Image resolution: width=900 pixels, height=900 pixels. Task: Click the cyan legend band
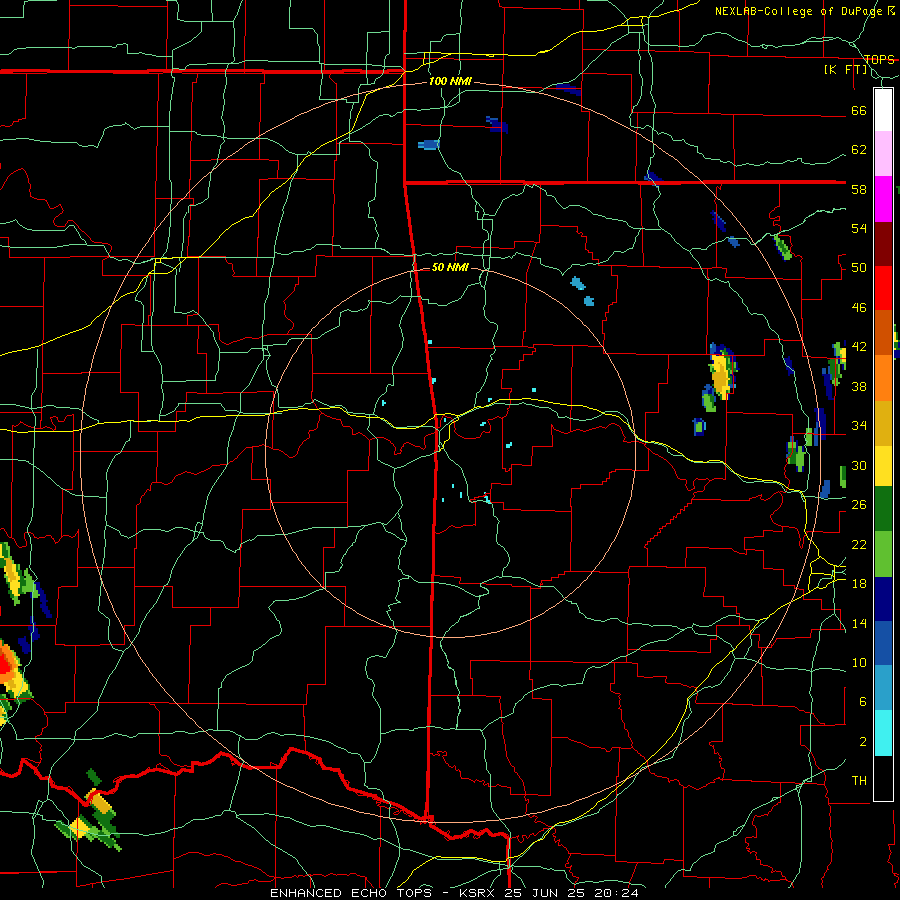pyautogui.click(x=883, y=733)
